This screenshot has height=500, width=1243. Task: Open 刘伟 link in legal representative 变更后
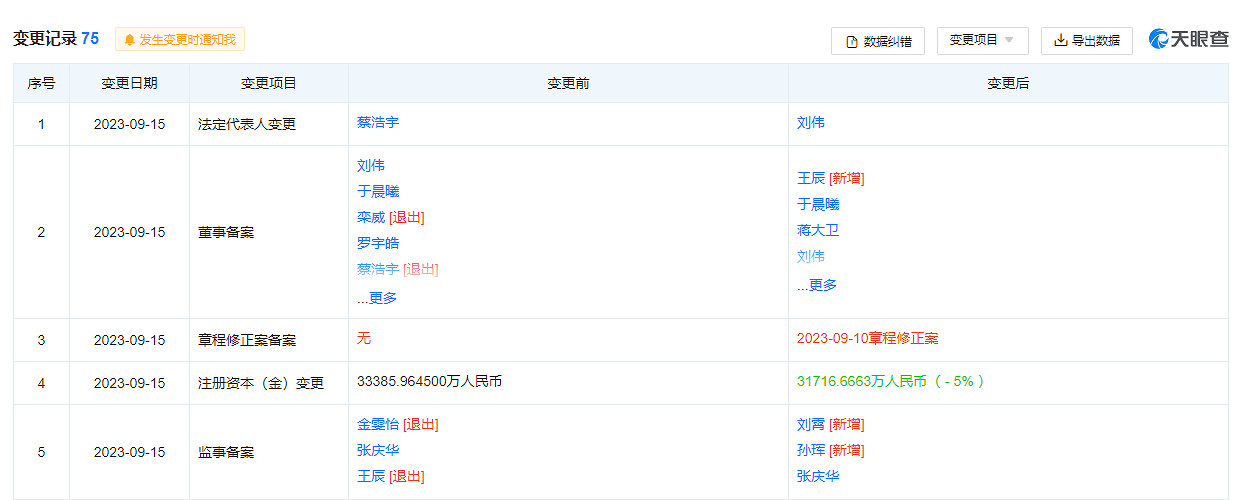click(811, 122)
